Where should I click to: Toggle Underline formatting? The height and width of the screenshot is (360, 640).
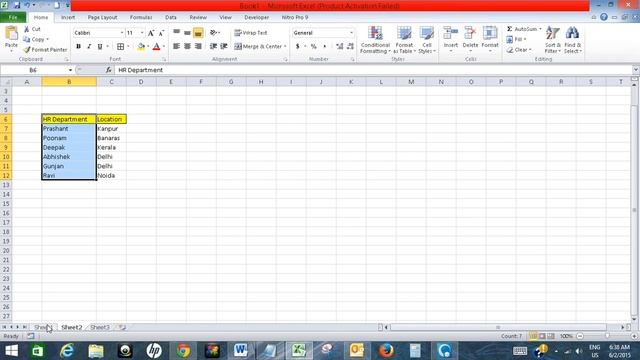tap(100, 47)
